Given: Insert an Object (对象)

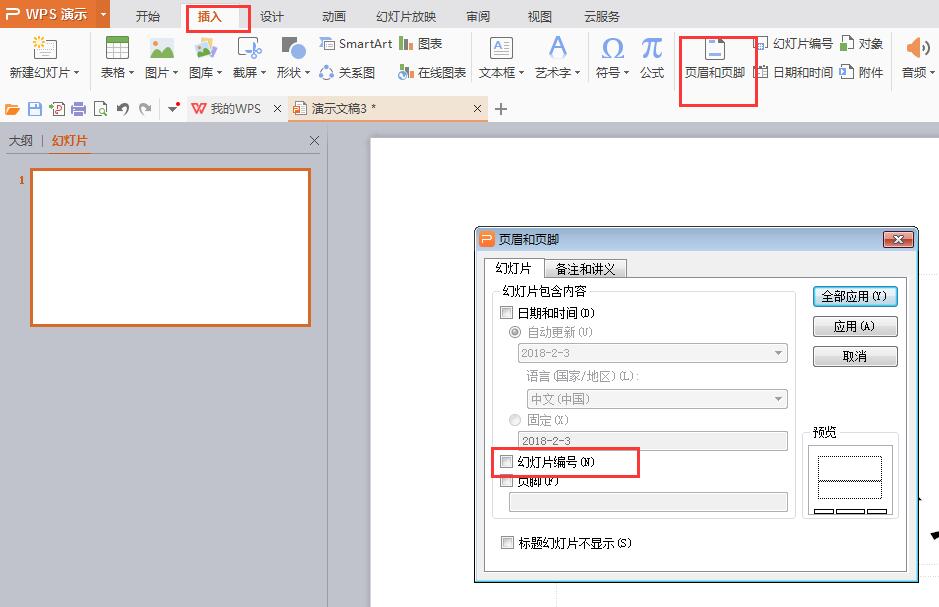Looking at the screenshot, I should (x=862, y=44).
